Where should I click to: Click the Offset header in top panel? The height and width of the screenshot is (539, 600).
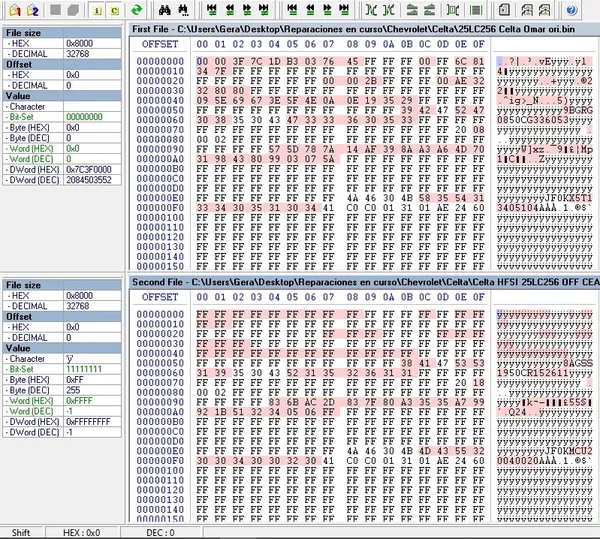pyautogui.click(x=62, y=64)
